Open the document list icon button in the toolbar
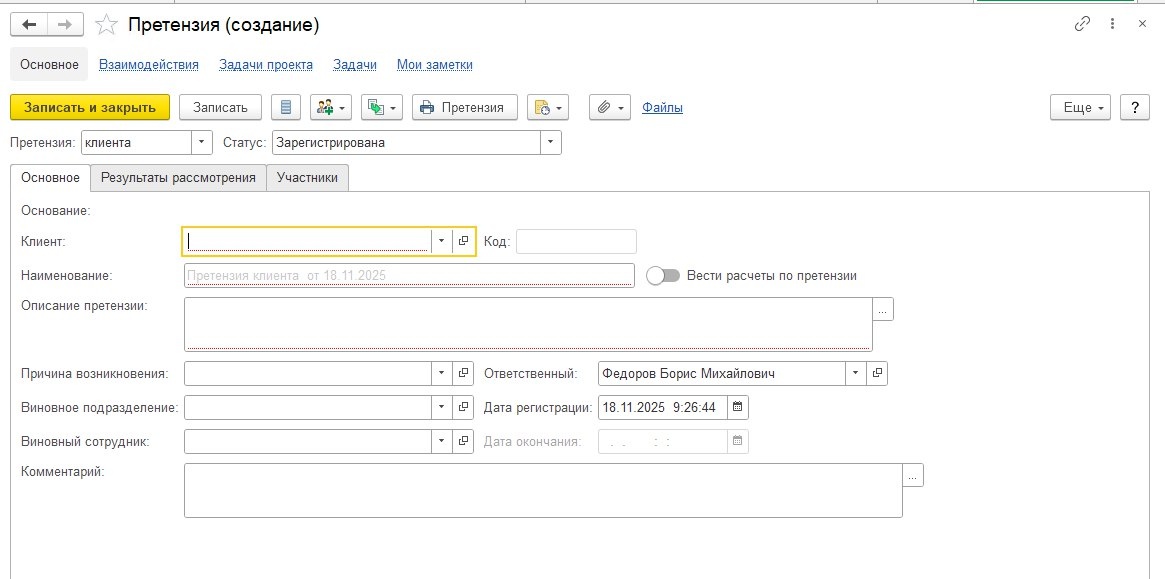Screen dimensions: 1165x579 pyautogui.click(x=287, y=107)
